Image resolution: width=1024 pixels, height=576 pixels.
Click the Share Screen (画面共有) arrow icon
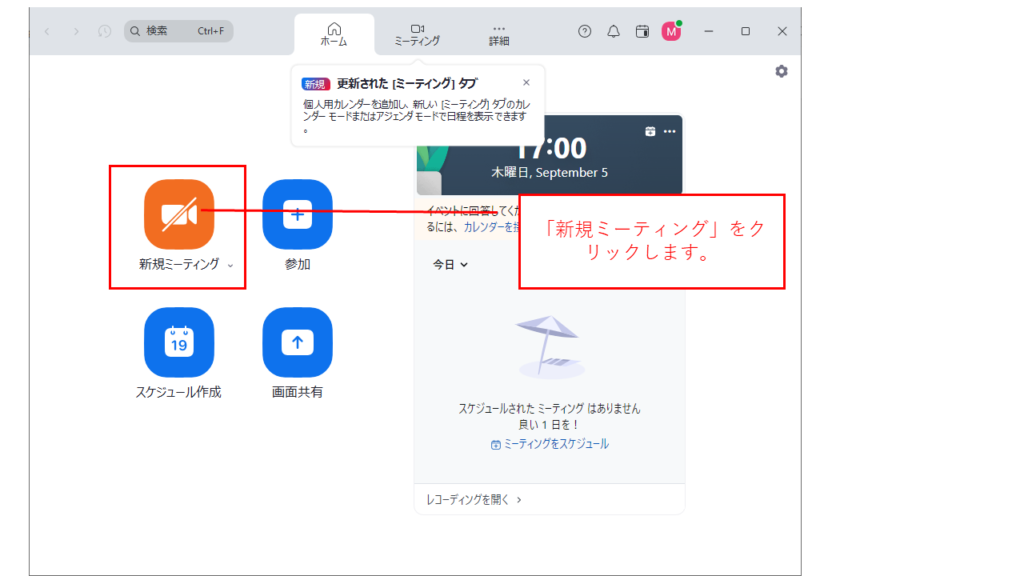tap(297, 342)
